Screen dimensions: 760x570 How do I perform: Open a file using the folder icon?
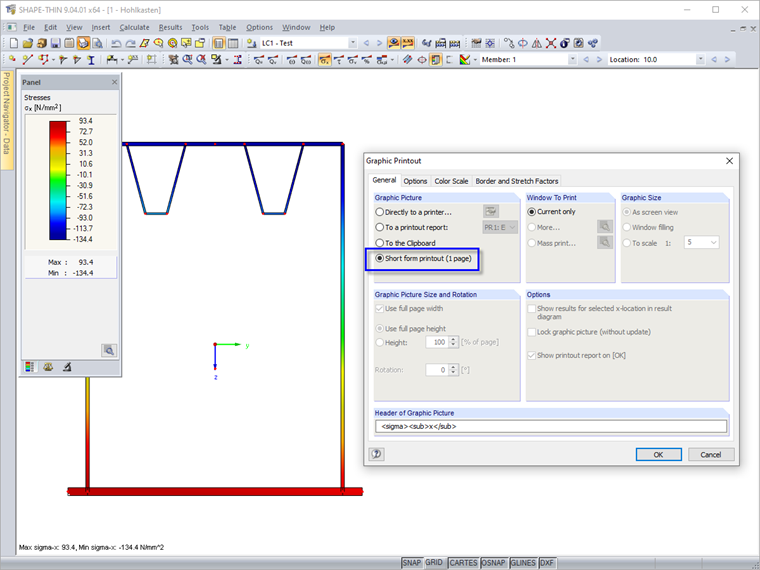pos(28,43)
